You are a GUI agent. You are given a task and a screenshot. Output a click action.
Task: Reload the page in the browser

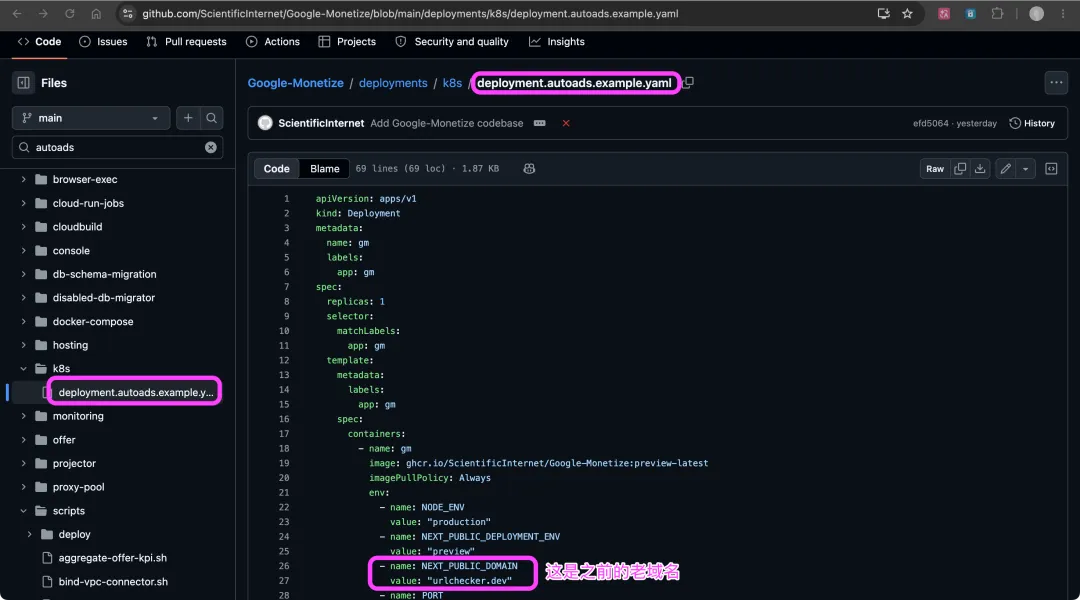[70, 14]
